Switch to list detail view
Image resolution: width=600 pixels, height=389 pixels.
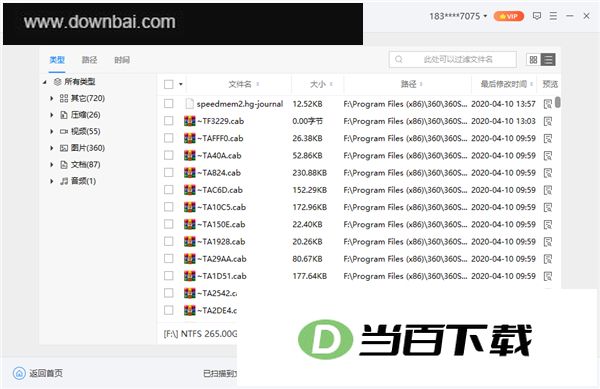click(548, 60)
